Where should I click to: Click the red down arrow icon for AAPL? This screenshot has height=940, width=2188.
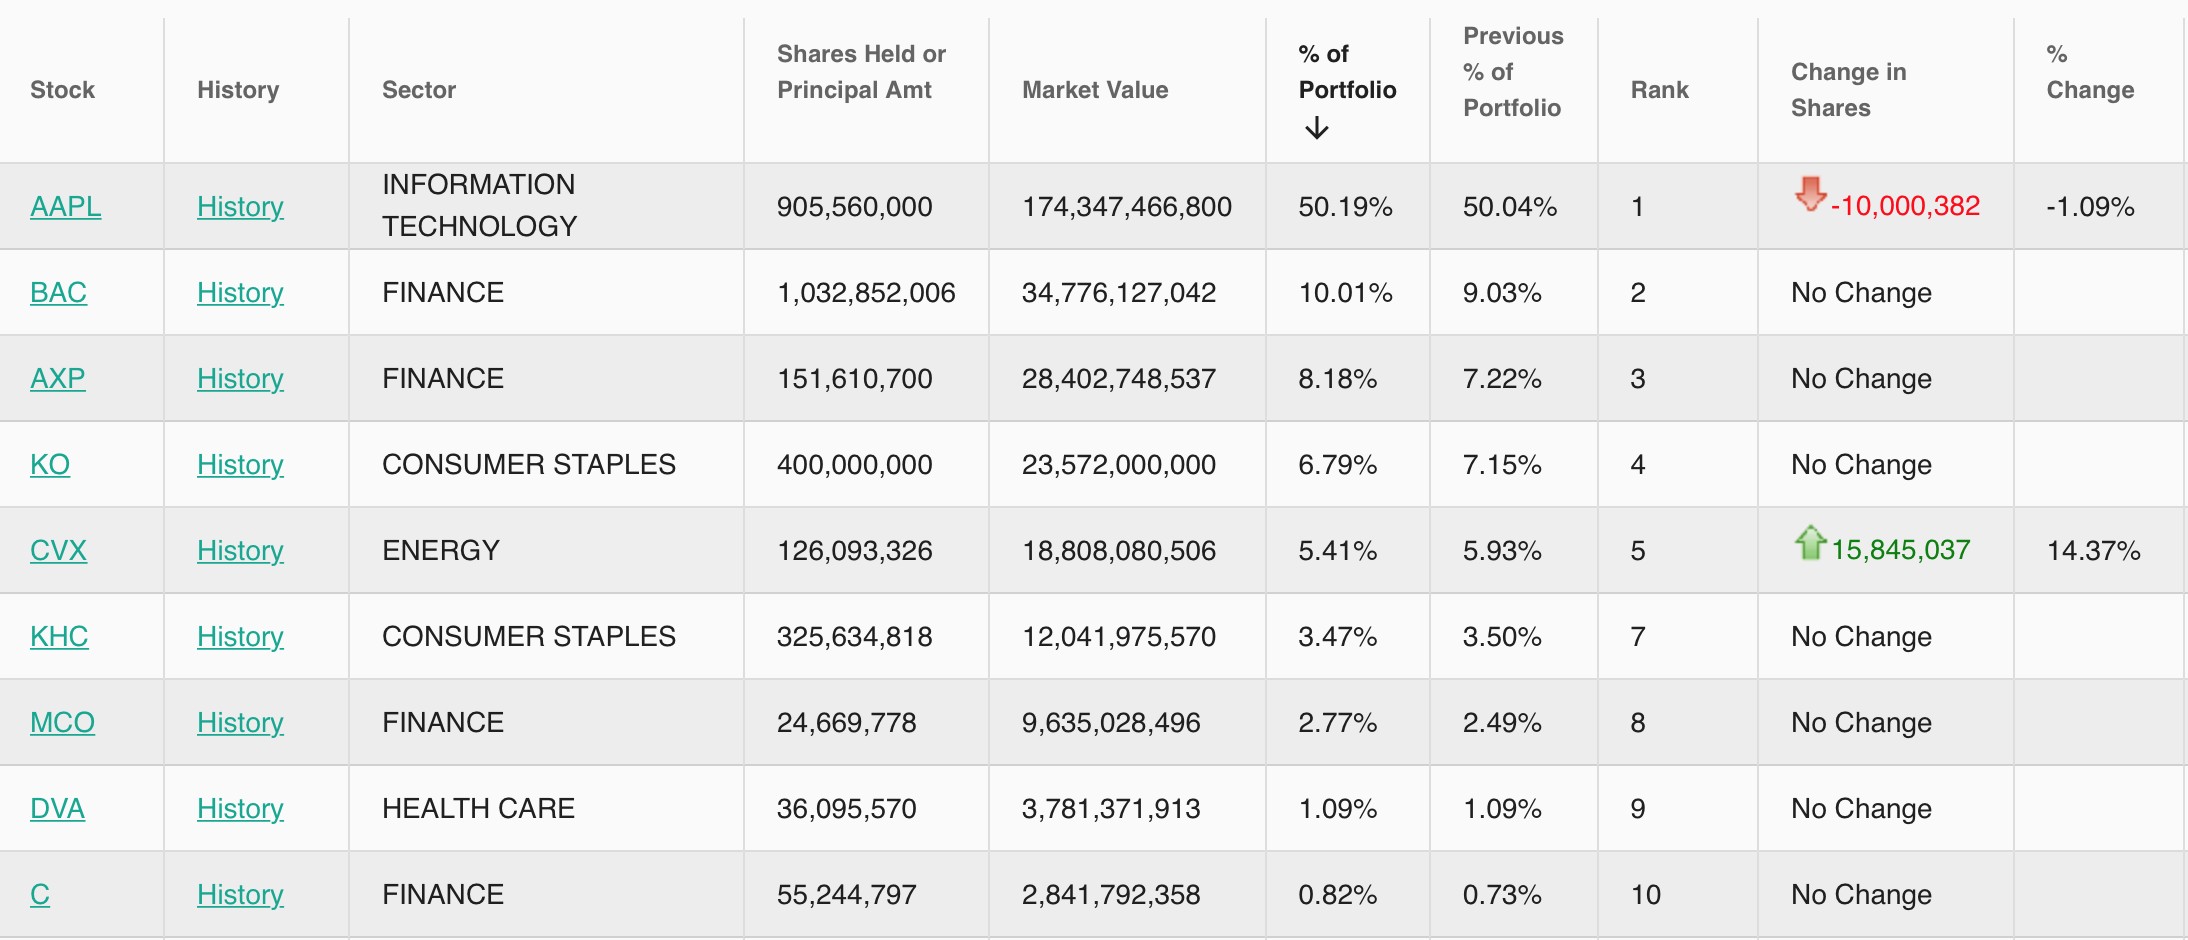pos(1810,194)
